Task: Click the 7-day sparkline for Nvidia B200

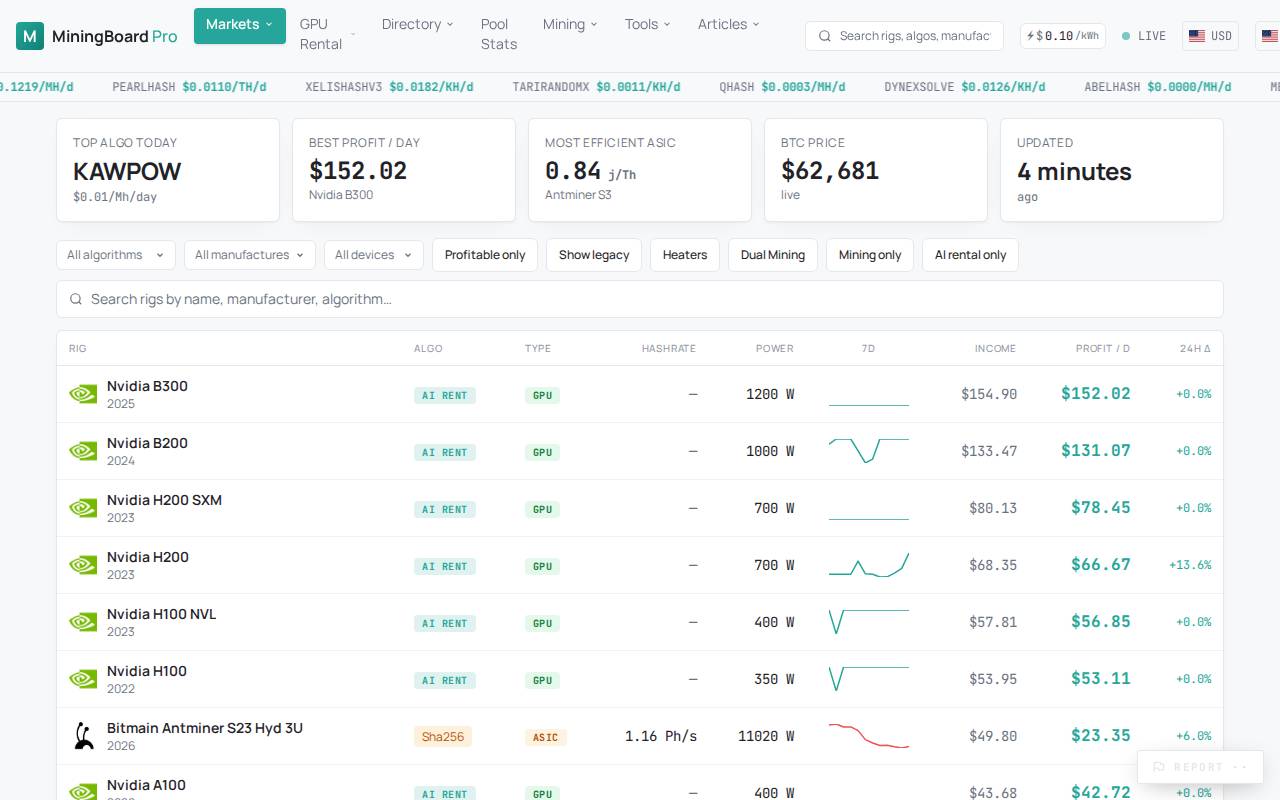Action: 869,451
